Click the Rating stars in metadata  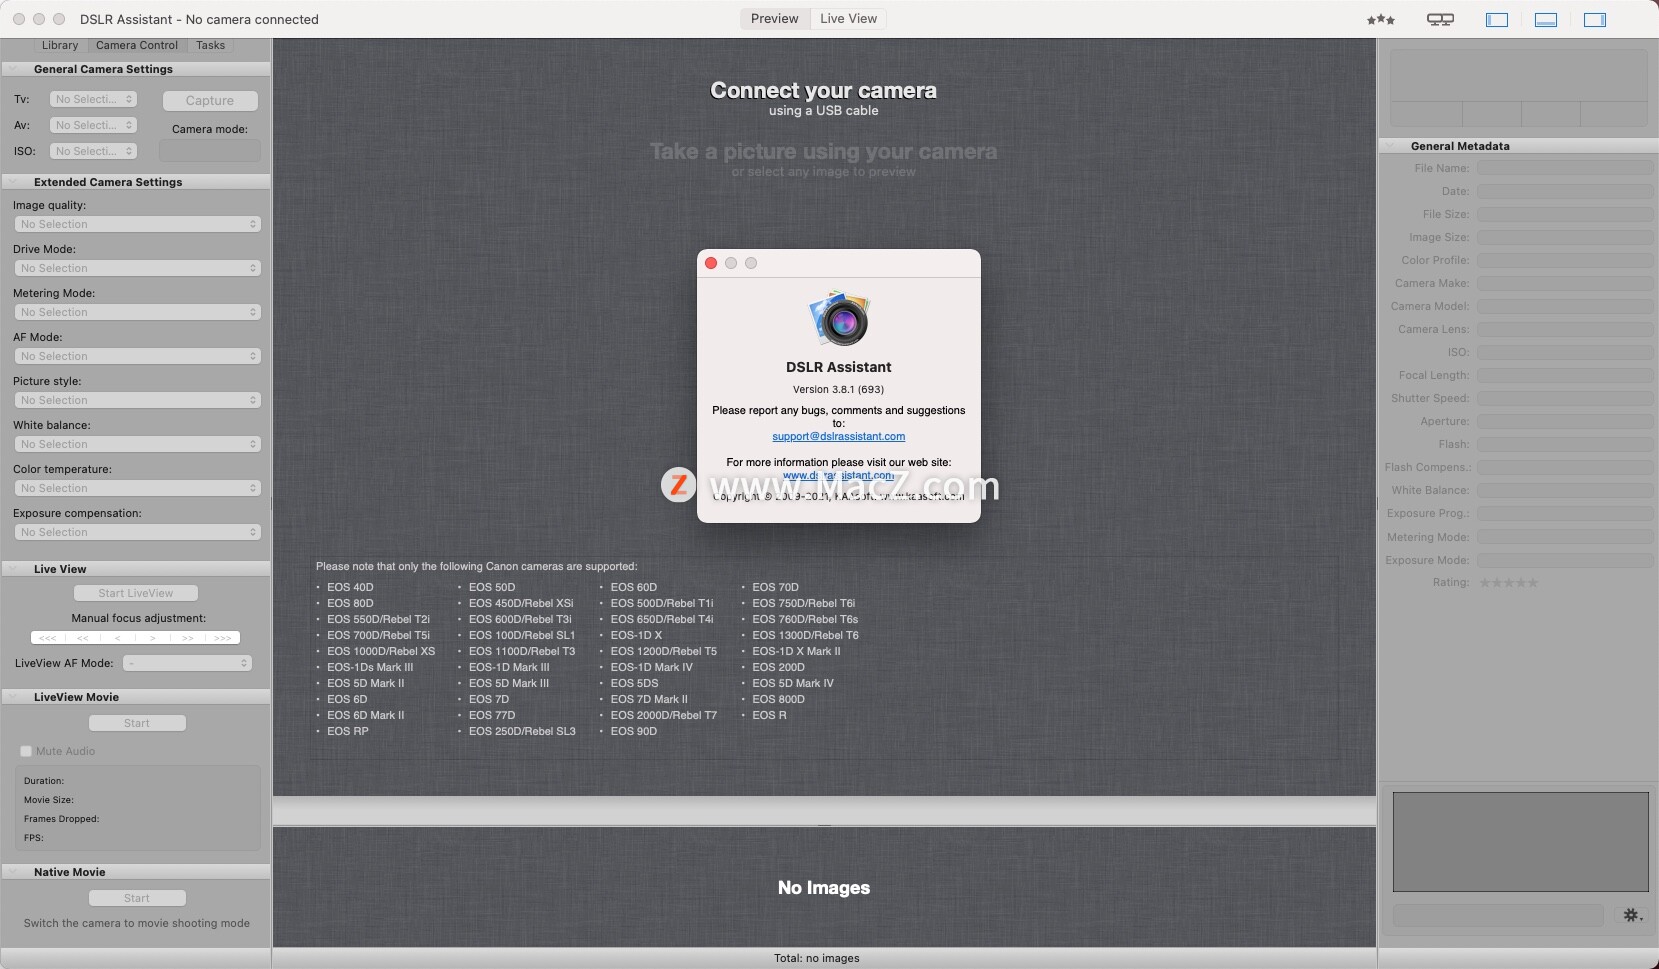click(x=1508, y=582)
